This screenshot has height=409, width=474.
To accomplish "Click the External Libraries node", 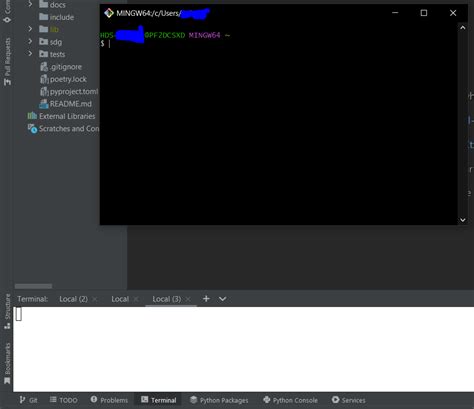I will coord(61,116).
